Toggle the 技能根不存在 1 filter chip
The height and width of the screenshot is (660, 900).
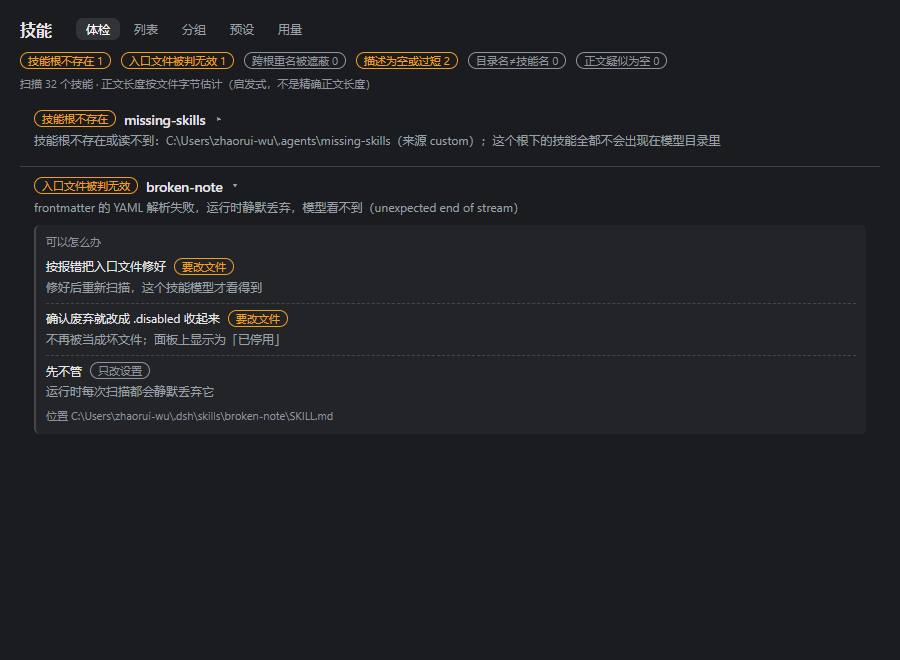65,61
